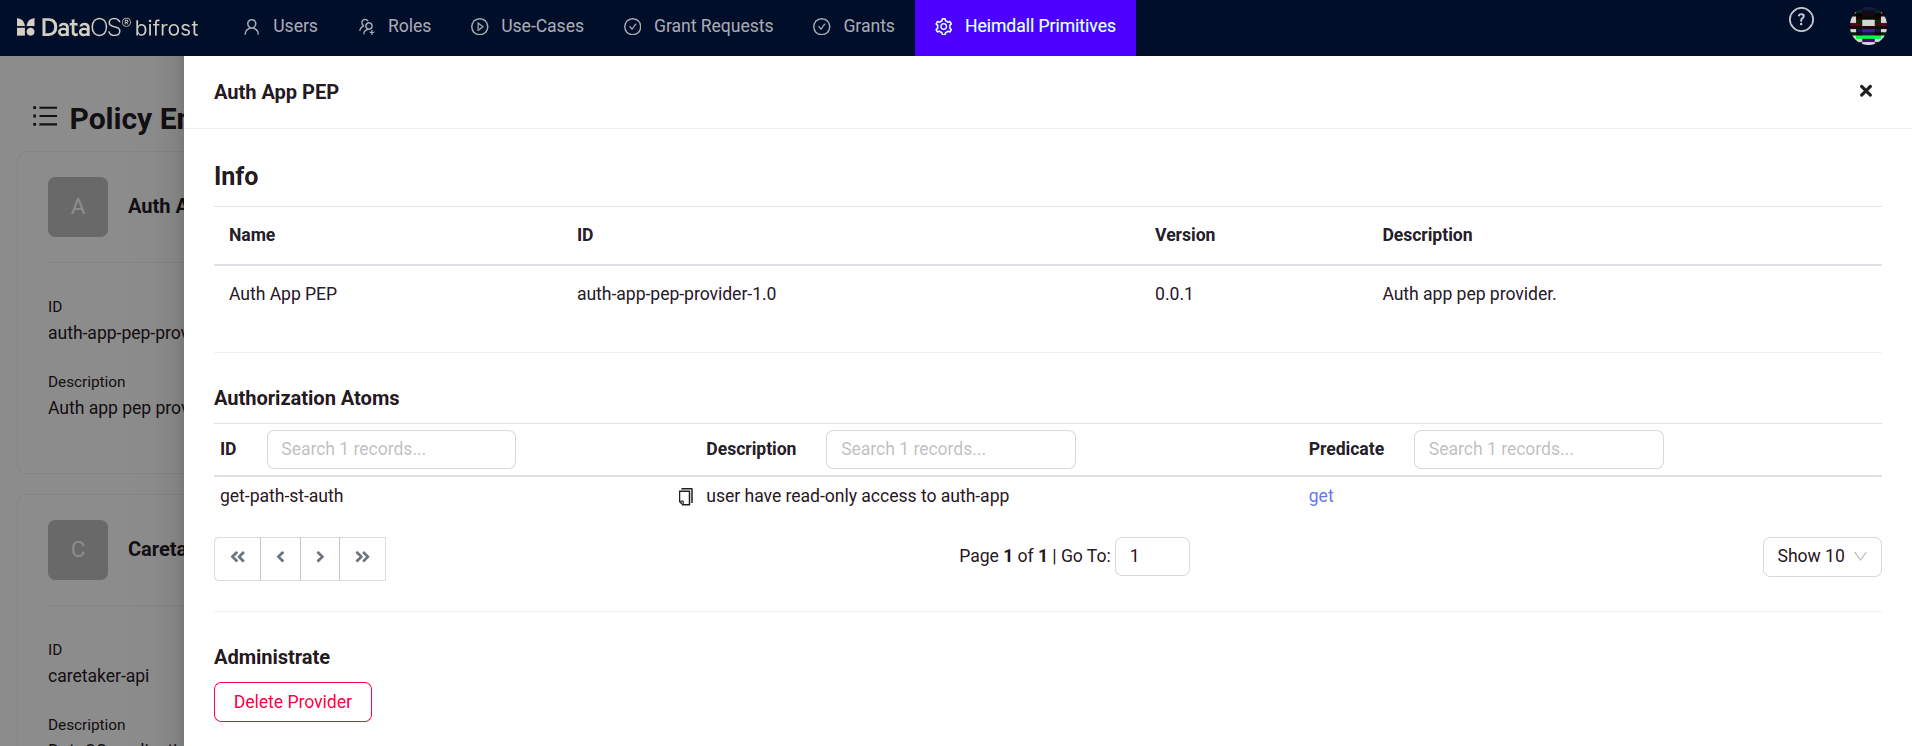The image size is (1912, 746).
Task: Go to last page of atoms
Action: click(x=363, y=558)
